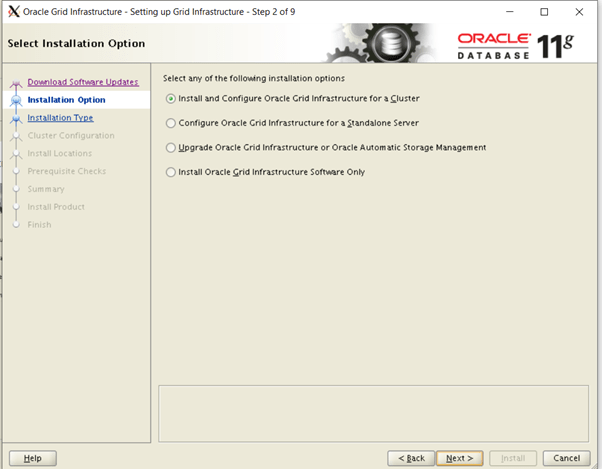The image size is (602, 469).
Task: Click the empty message area at bottom
Action: [x=372, y=412]
